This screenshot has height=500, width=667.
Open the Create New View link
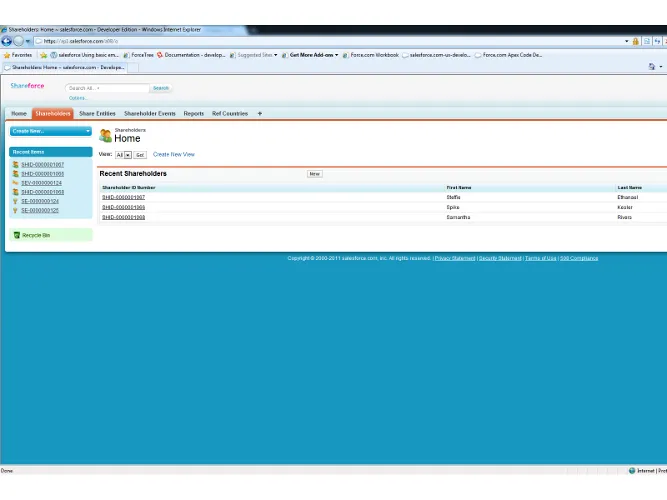point(174,154)
